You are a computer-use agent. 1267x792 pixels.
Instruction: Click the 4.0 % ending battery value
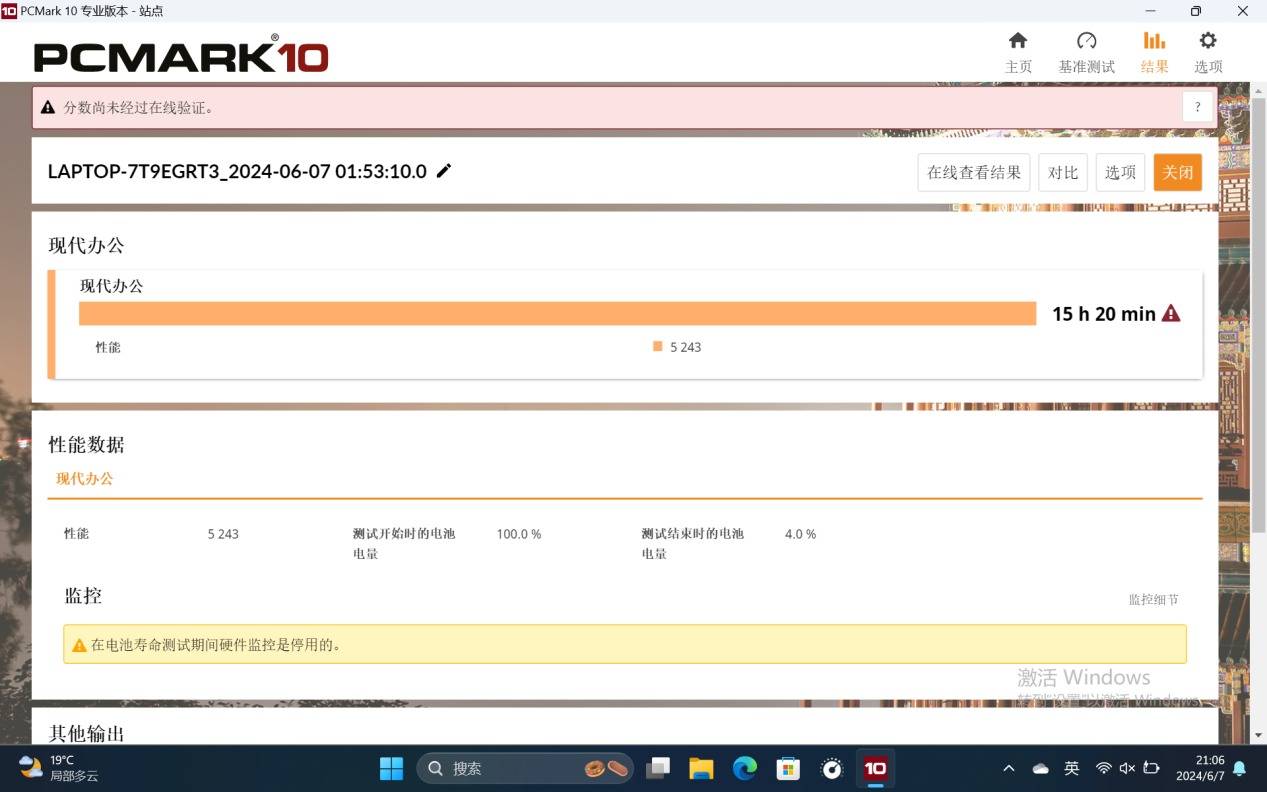click(800, 534)
